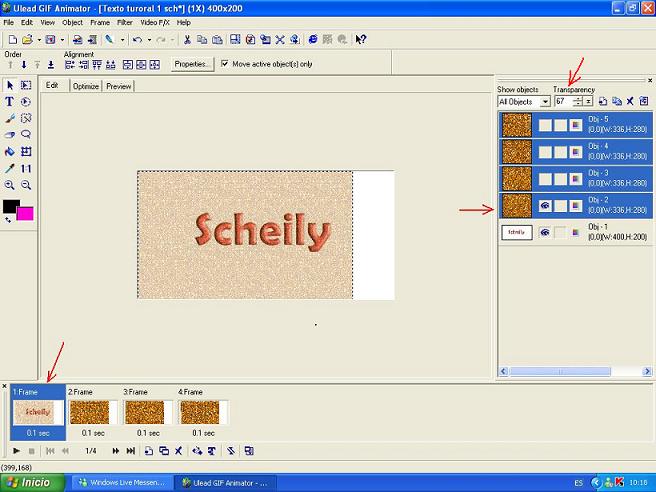
Task: Click the Open file folder icon
Action: click(x=27, y=40)
